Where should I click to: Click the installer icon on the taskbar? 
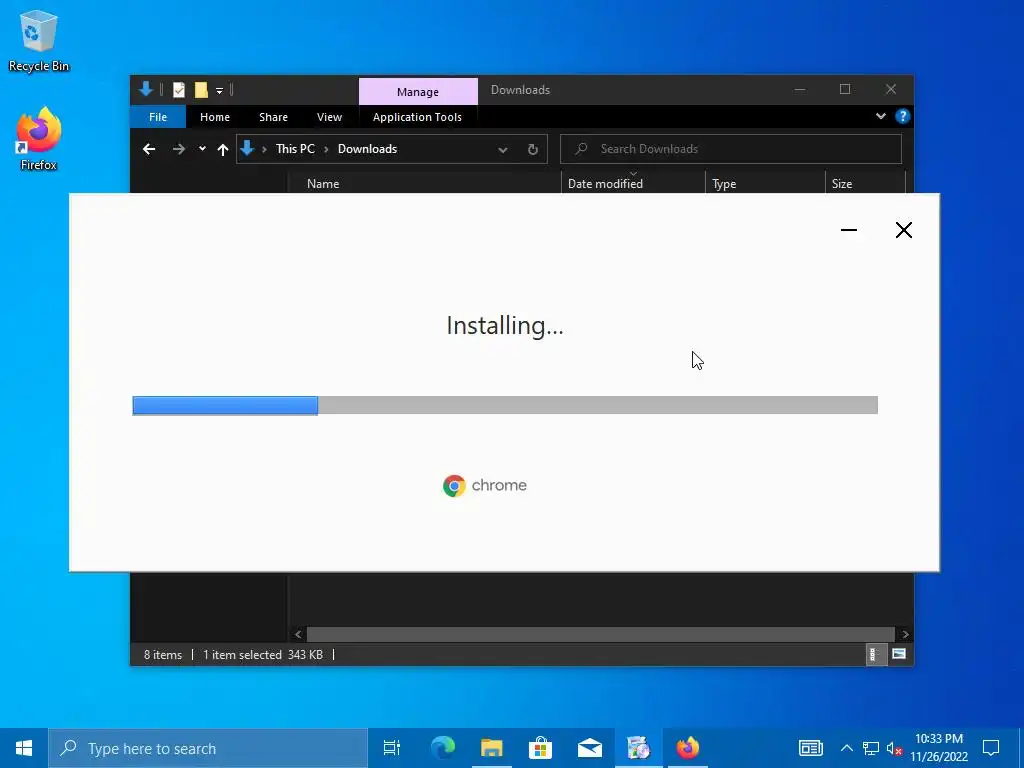point(639,748)
